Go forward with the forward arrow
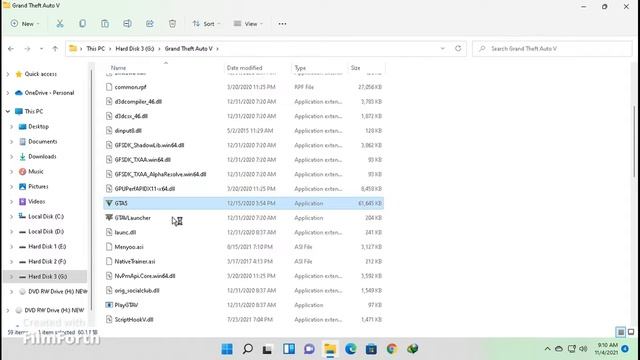 click(x=27, y=49)
